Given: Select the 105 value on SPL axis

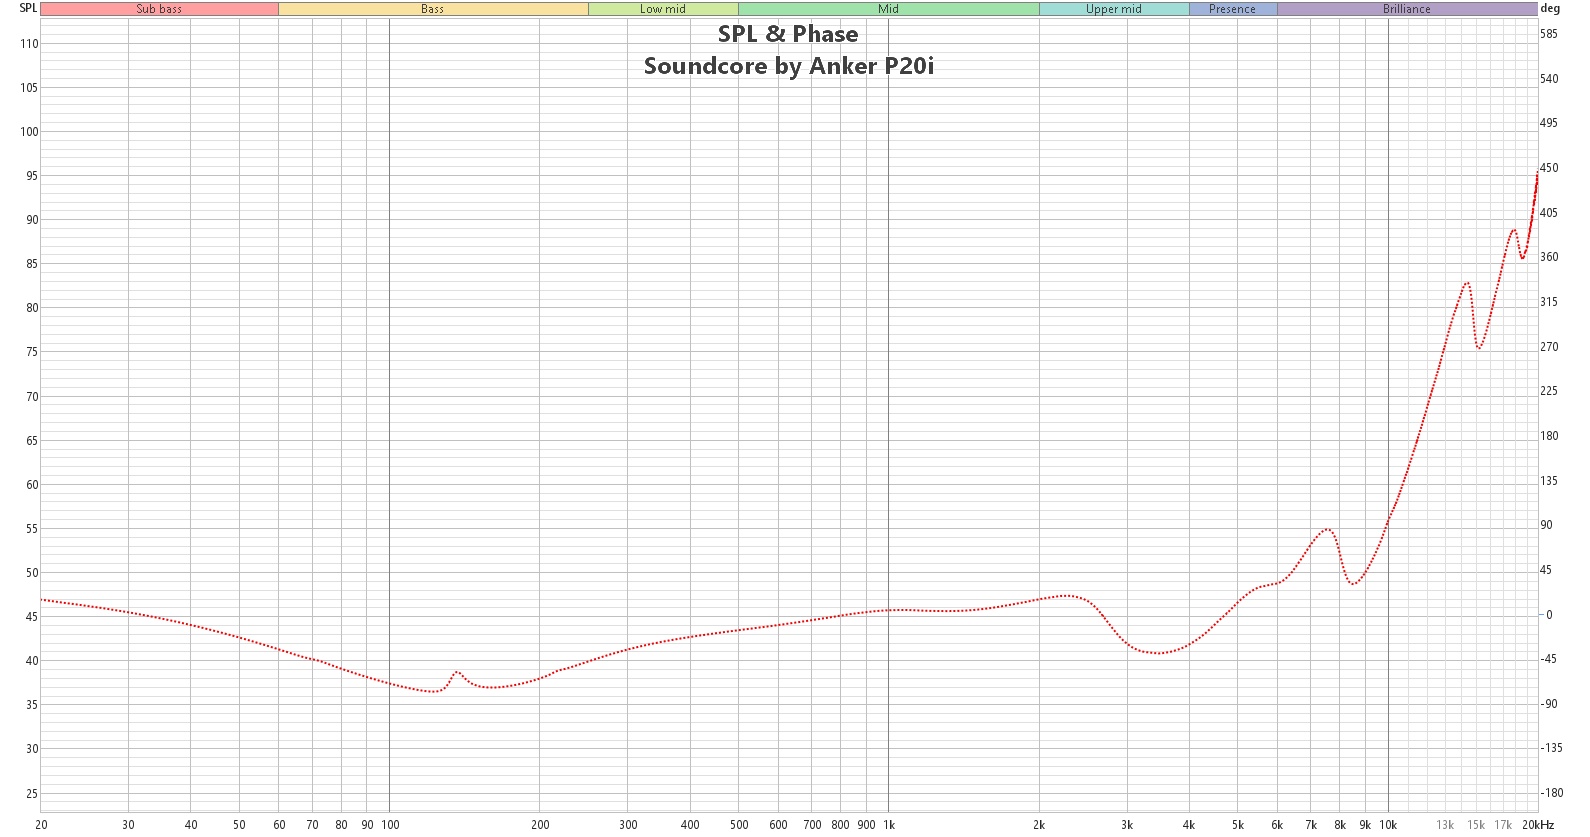Looking at the screenshot, I should tap(29, 88).
